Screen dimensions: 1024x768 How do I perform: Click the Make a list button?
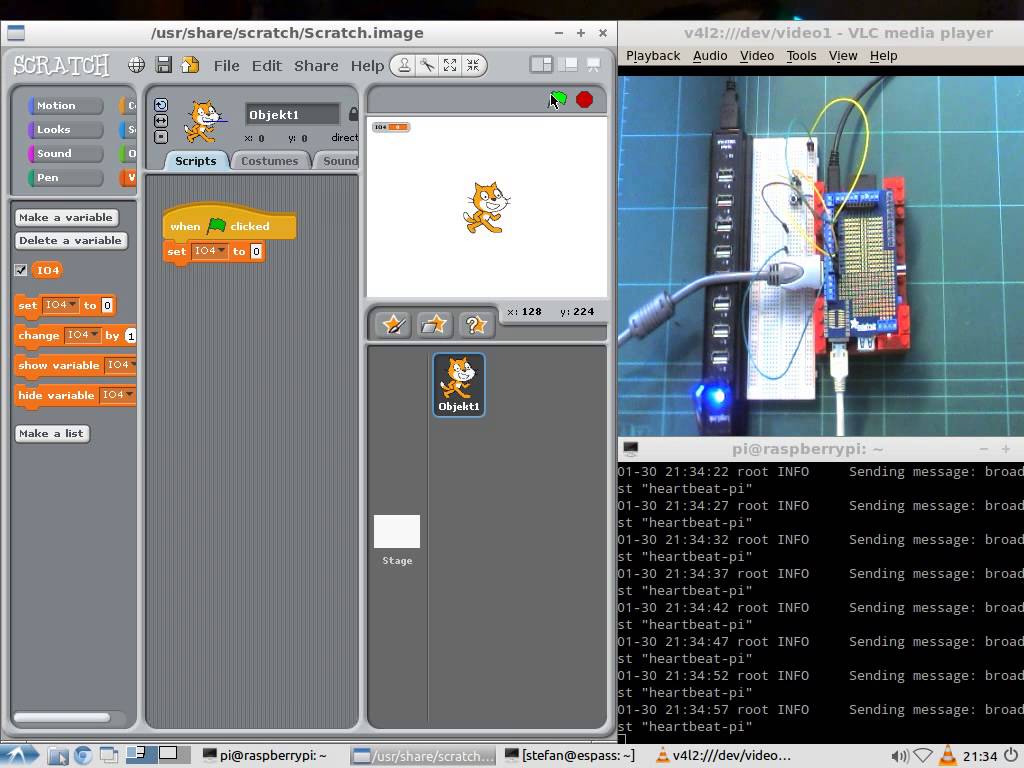pyautogui.click(x=52, y=433)
